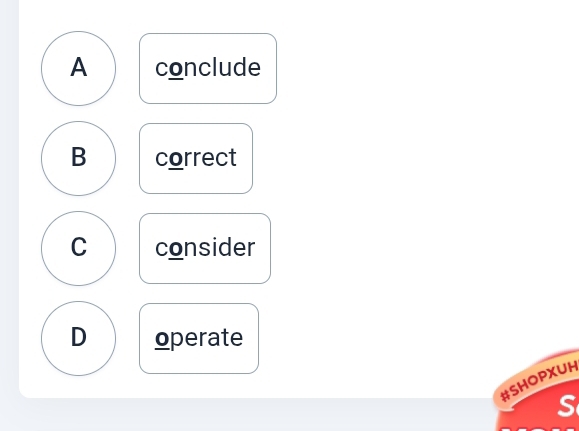Tap the letter C inside its circle
This screenshot has width=579, height=431.
(x=78, y=247)
